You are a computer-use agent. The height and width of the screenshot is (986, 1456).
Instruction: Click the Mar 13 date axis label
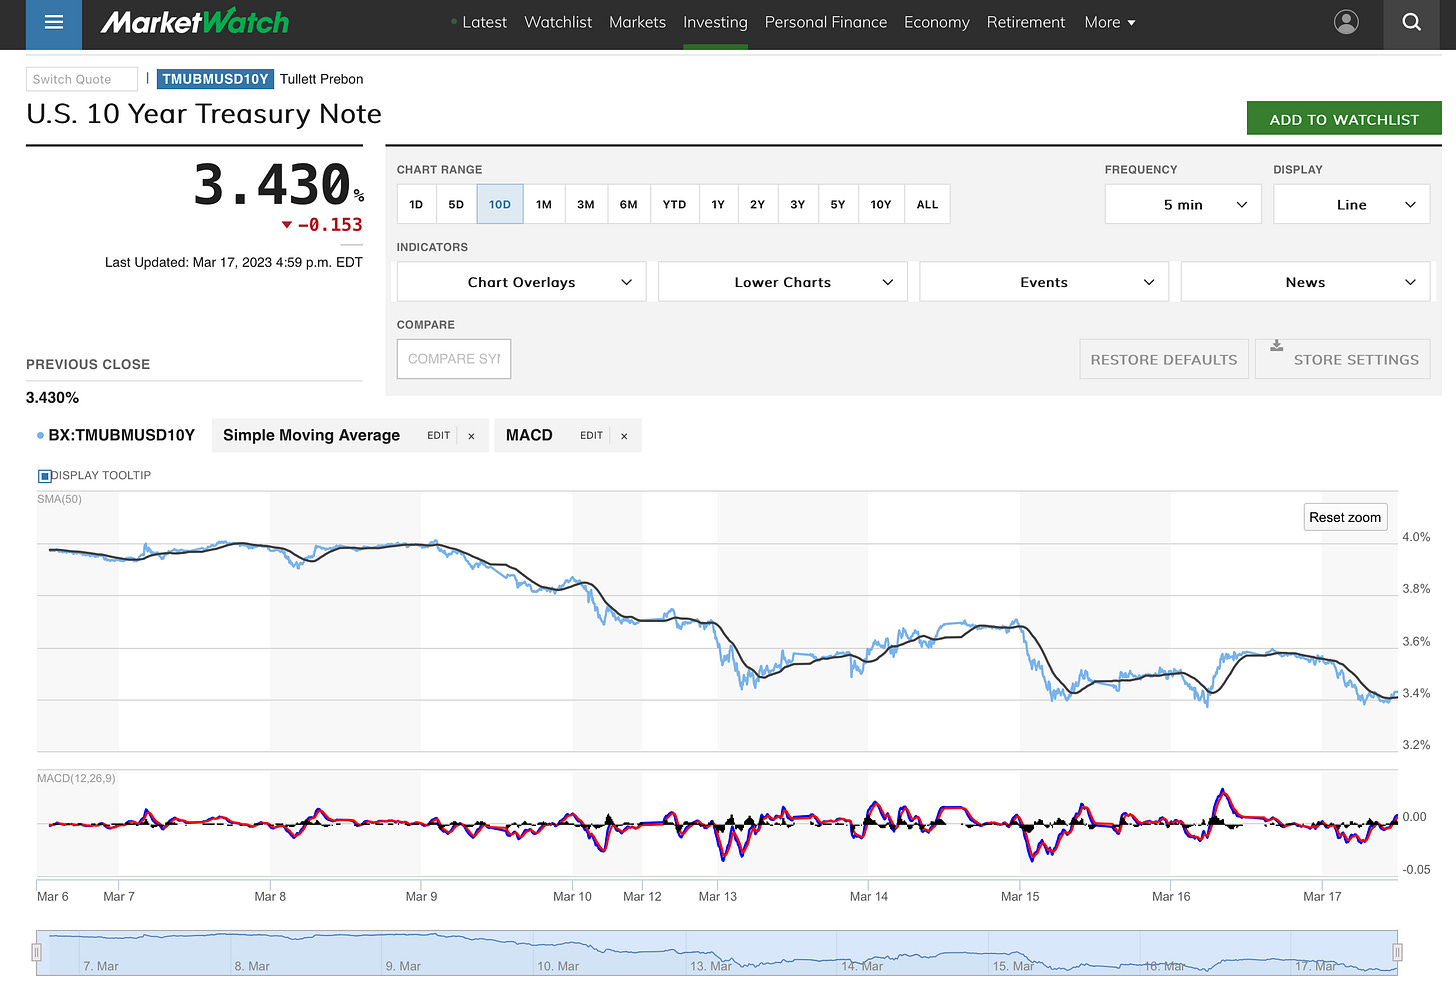point(718,897)
